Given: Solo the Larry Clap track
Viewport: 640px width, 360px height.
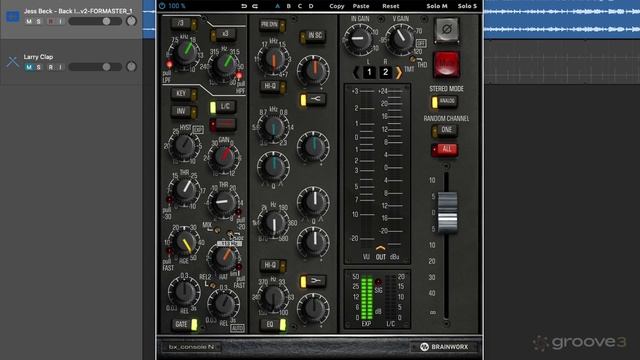Looking at the screenshot, I should click(39, 67).
